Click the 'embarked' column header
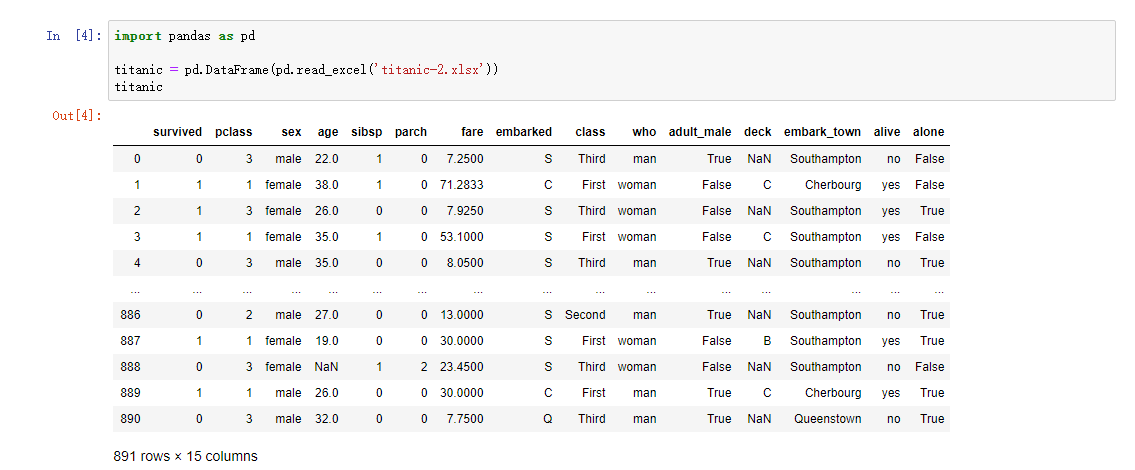Screen dimensions: 1135x470 [x=523, y=132]
